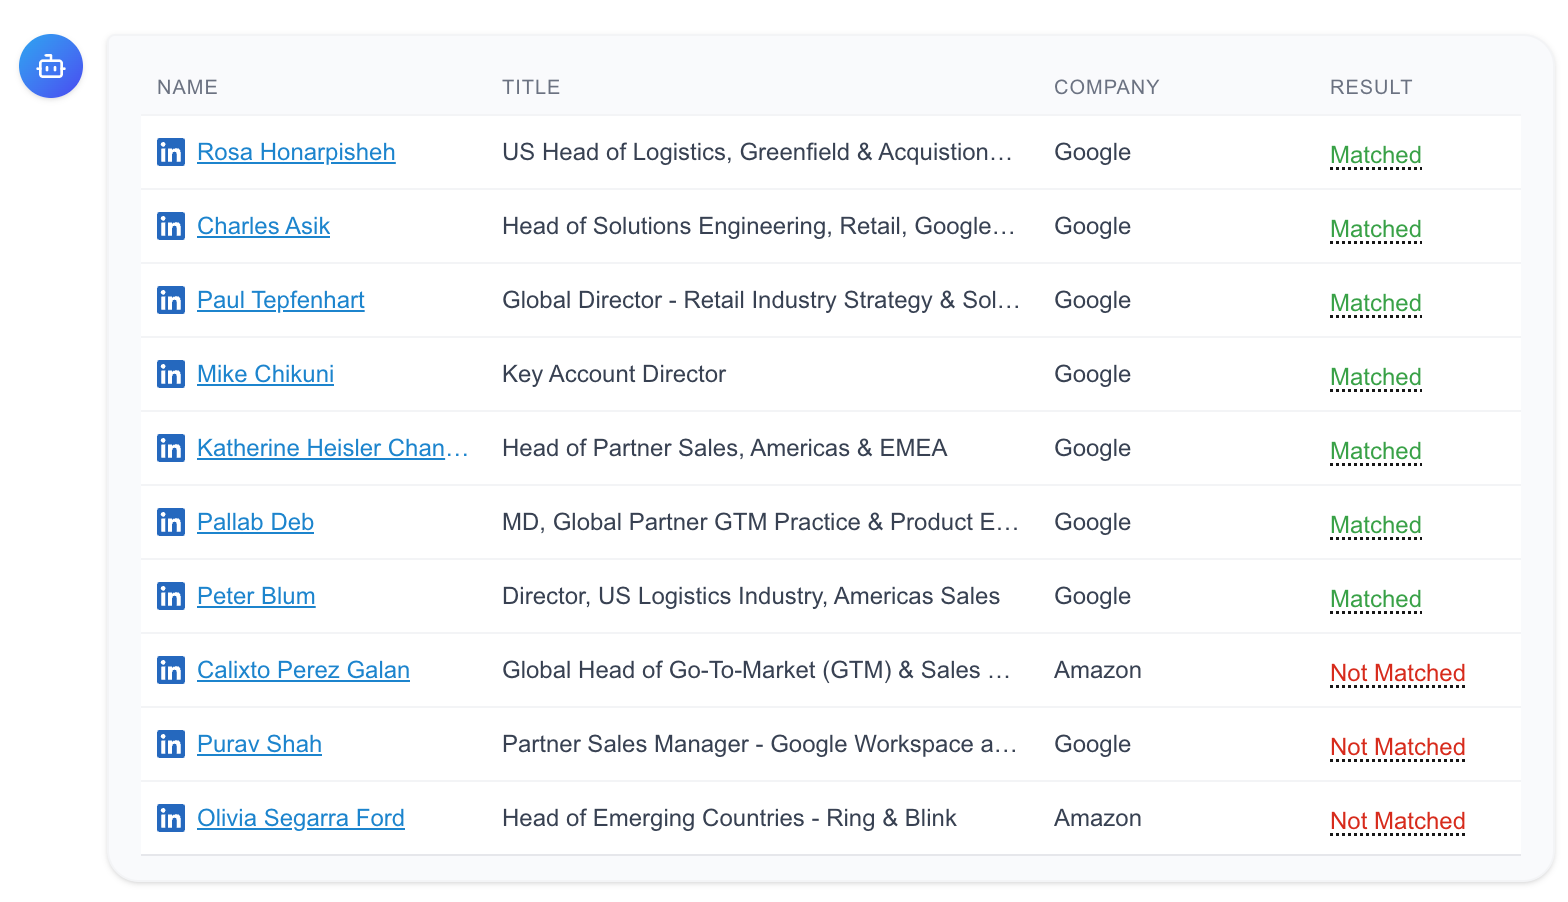The width and height of the screenshot is (1568, 902).
Task: Click Amazon company cell in Olivia row
Action: (1098, 818)
